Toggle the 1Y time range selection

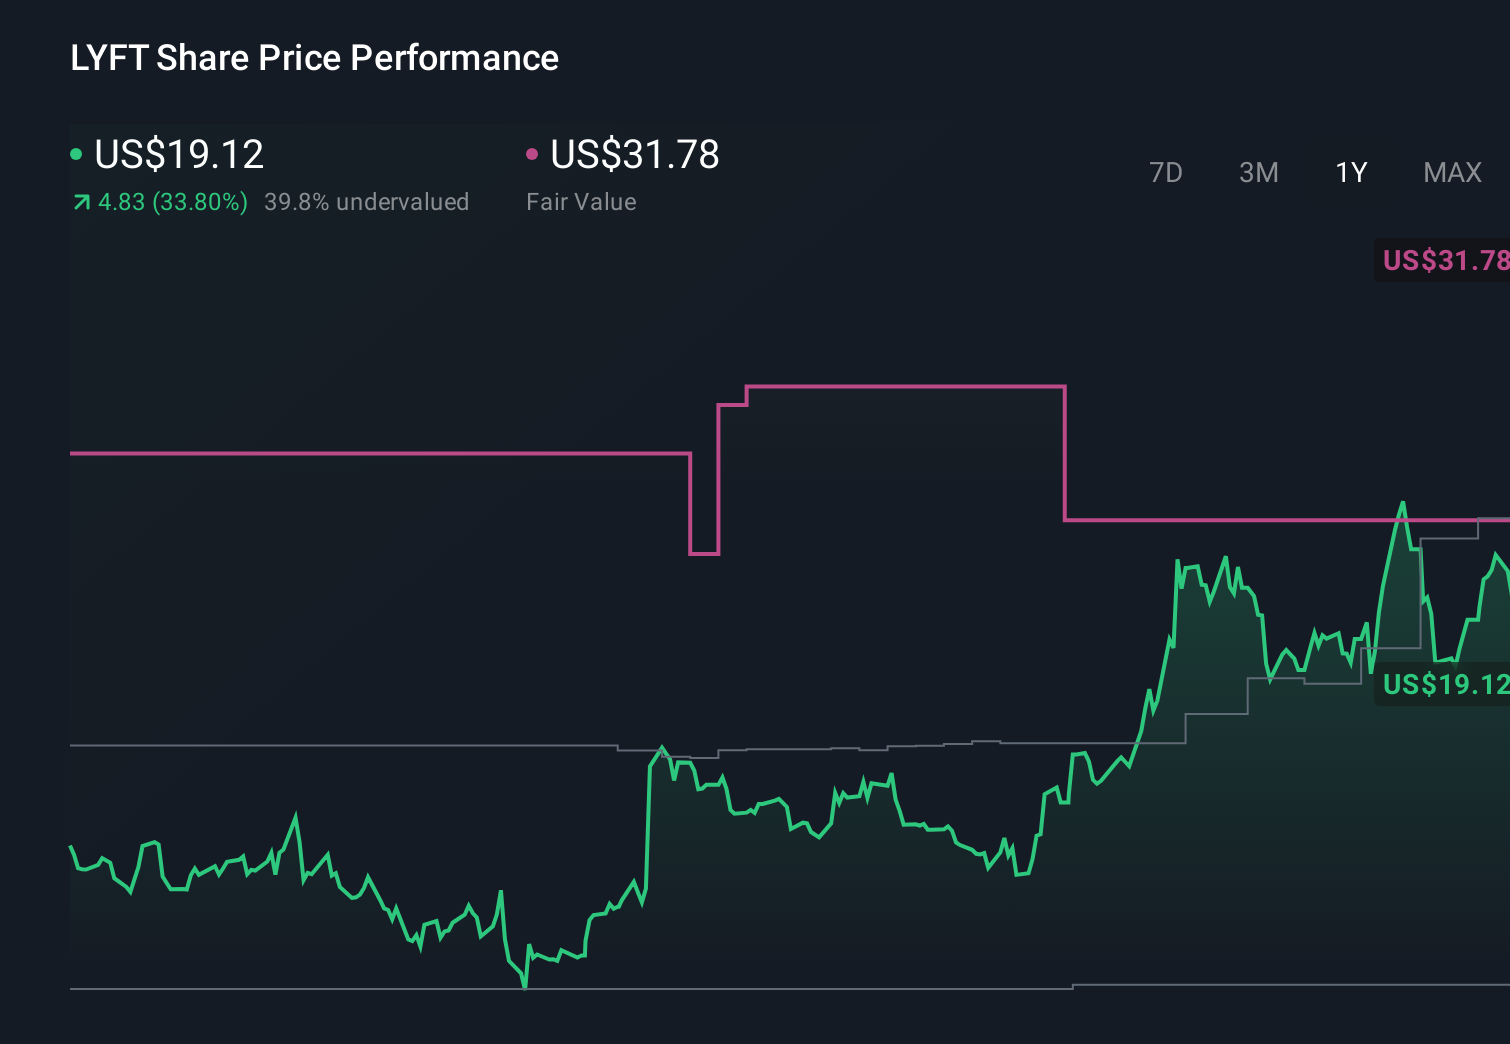(1351, 172)
